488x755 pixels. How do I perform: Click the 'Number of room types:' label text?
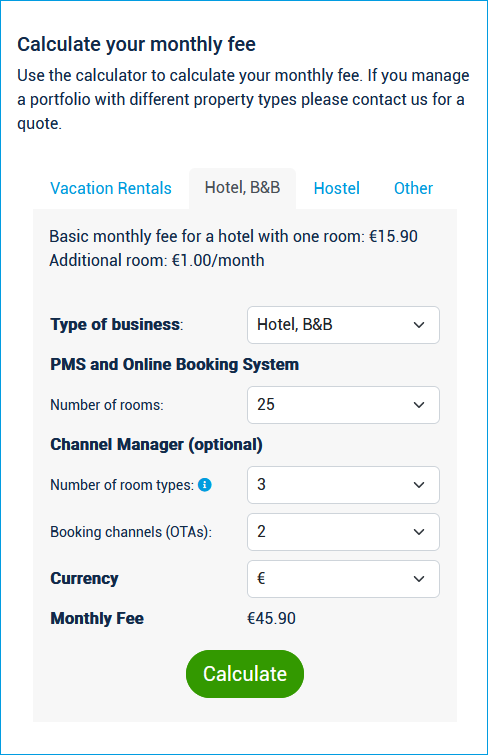122,485
